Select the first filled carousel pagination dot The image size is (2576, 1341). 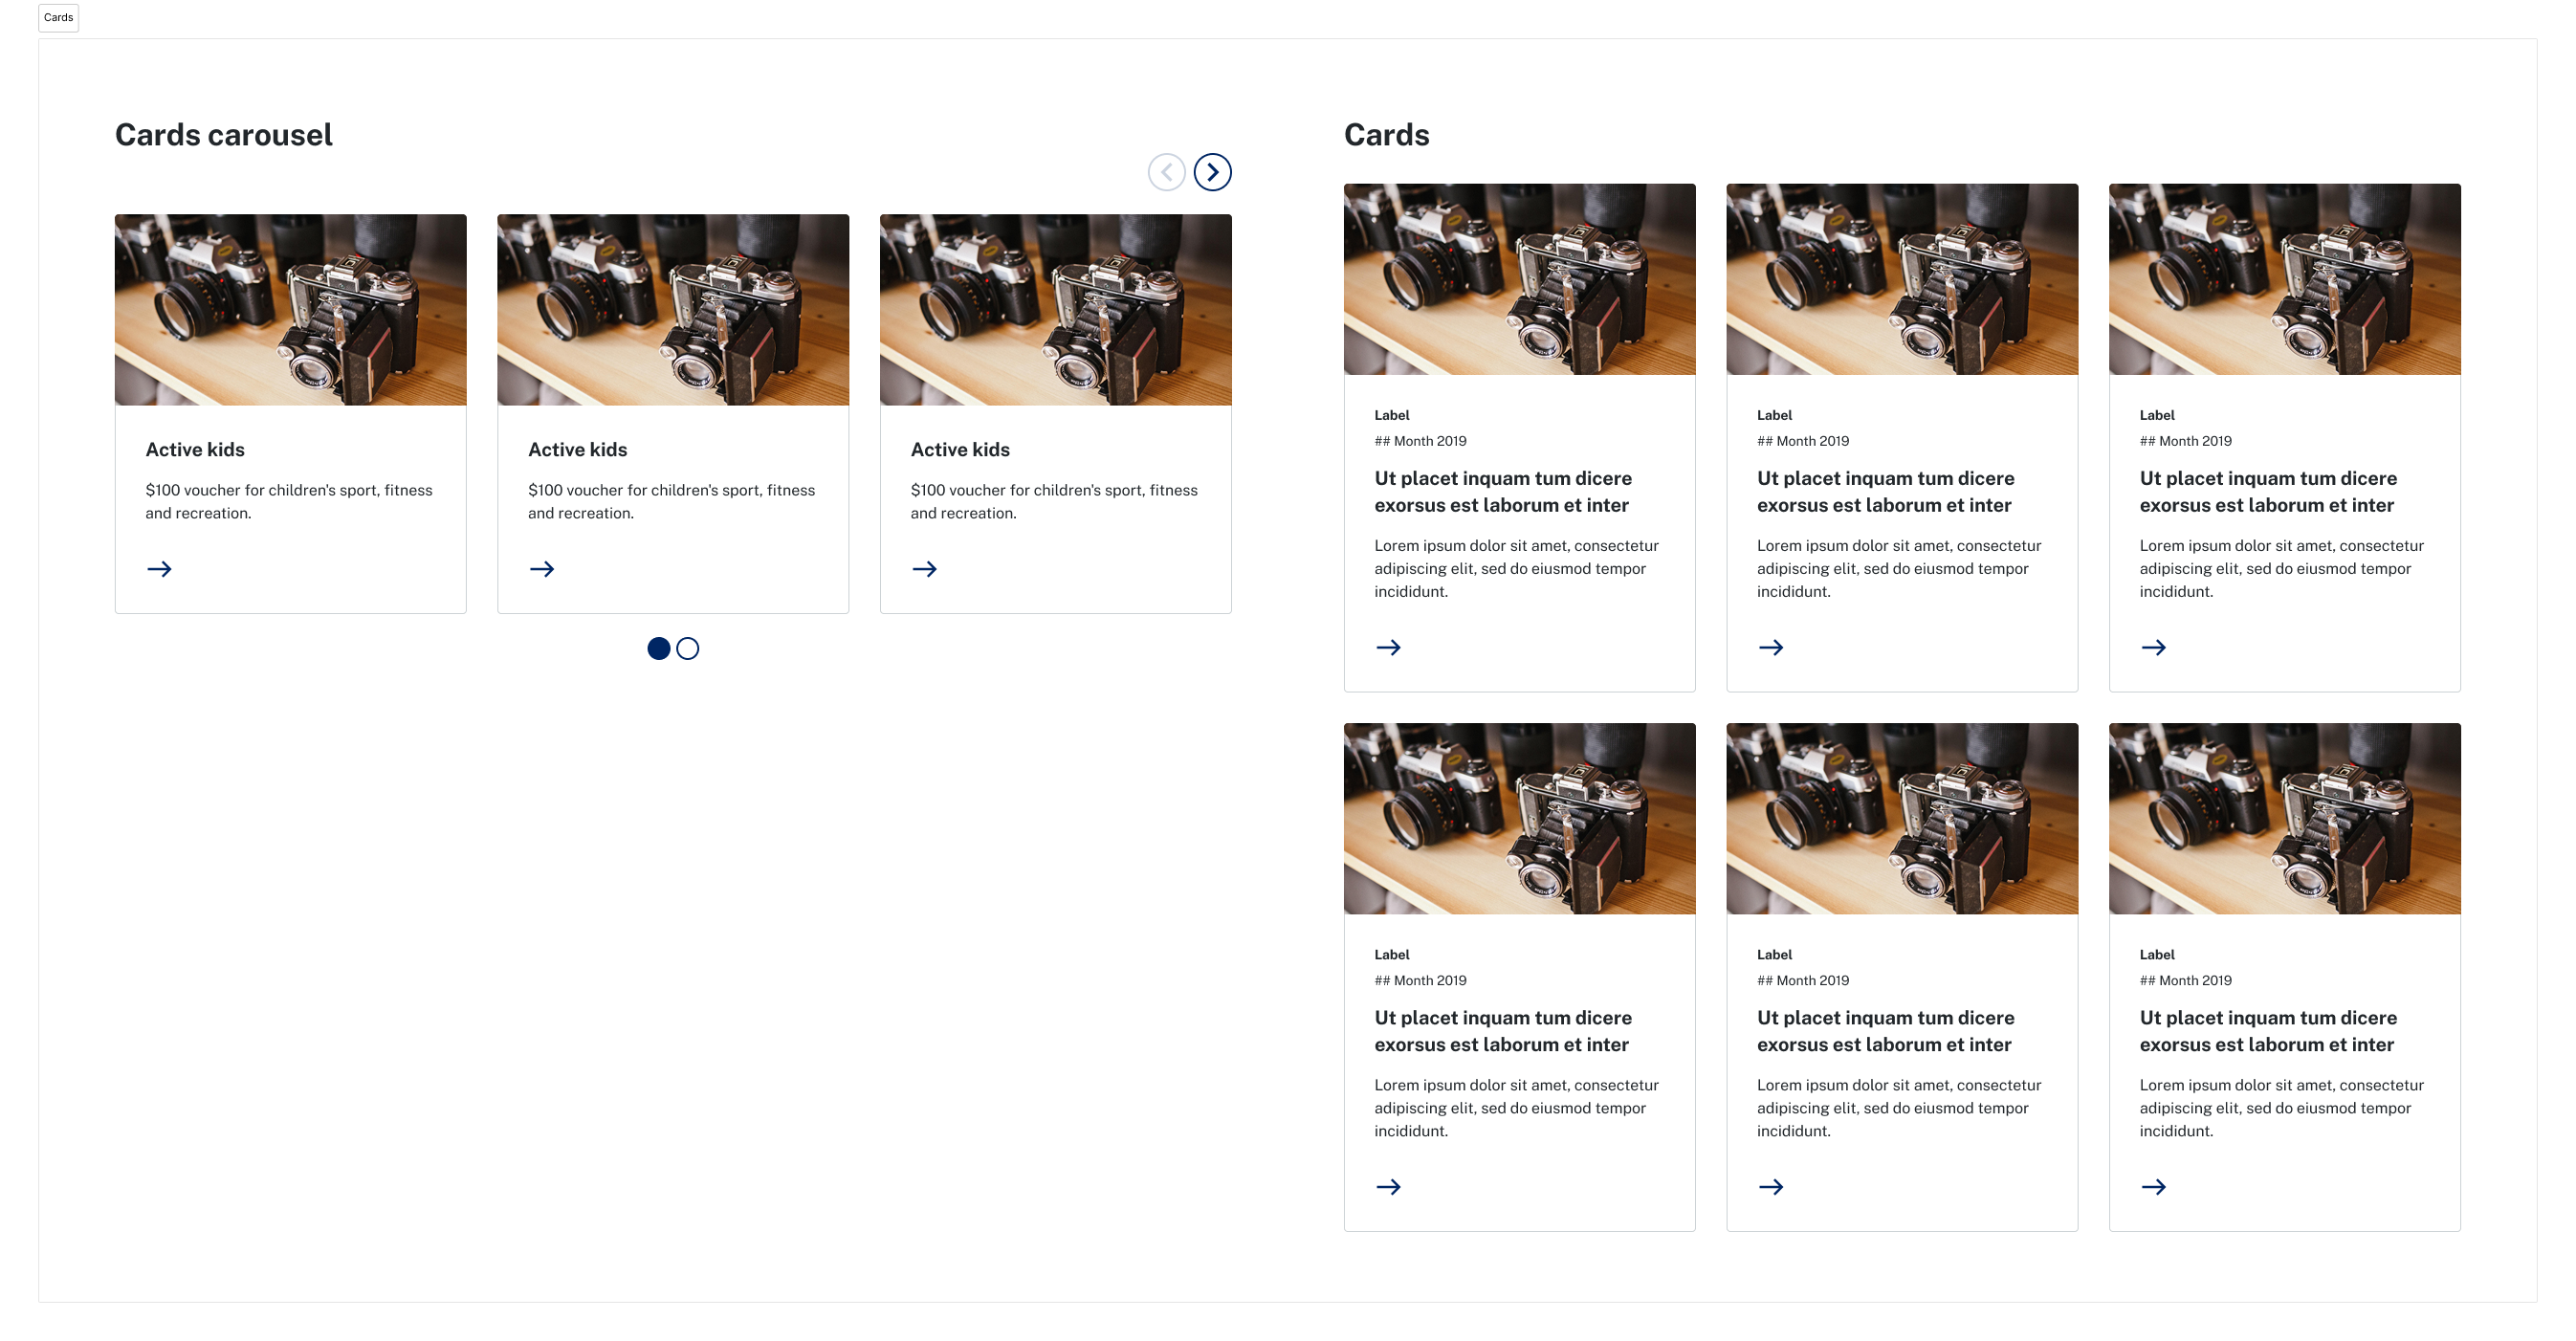coord(658,649)
